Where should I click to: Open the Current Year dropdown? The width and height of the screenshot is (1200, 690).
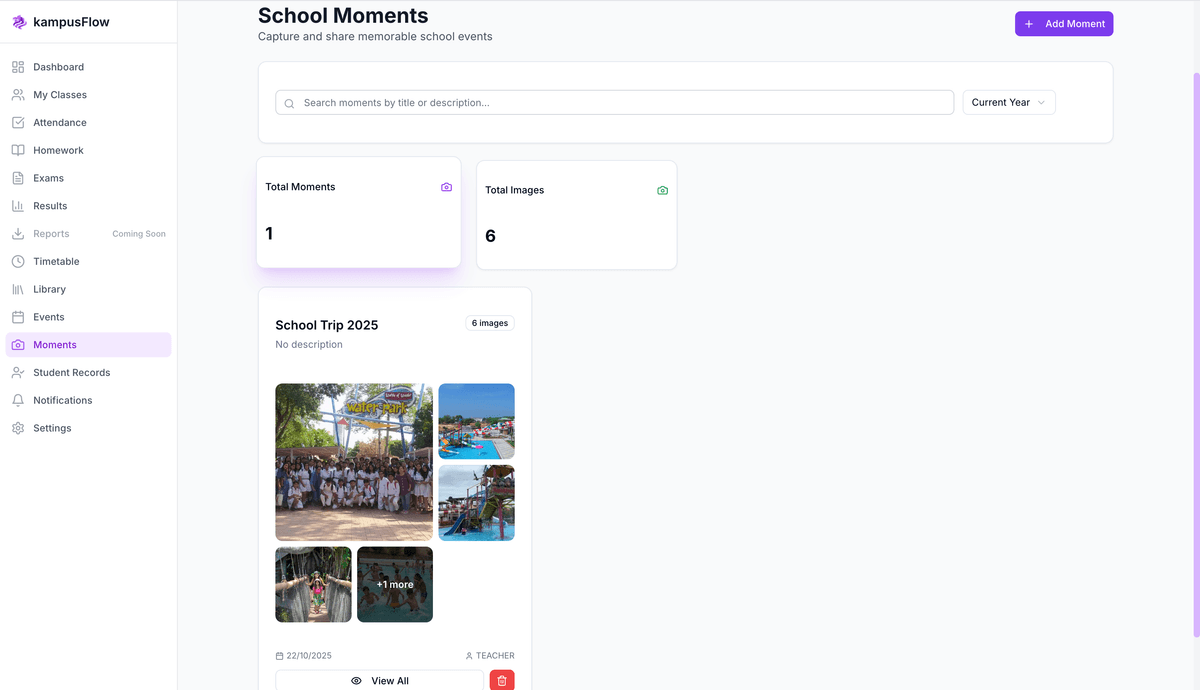(x=1008, y=101)
